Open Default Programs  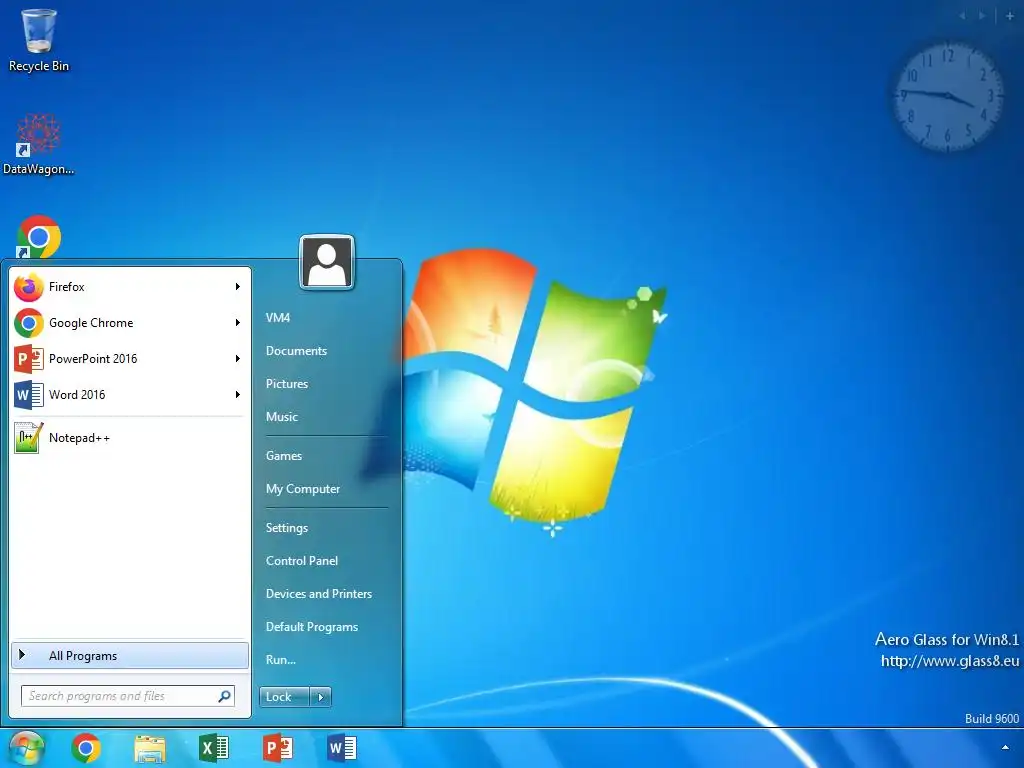tap(312, 627)
